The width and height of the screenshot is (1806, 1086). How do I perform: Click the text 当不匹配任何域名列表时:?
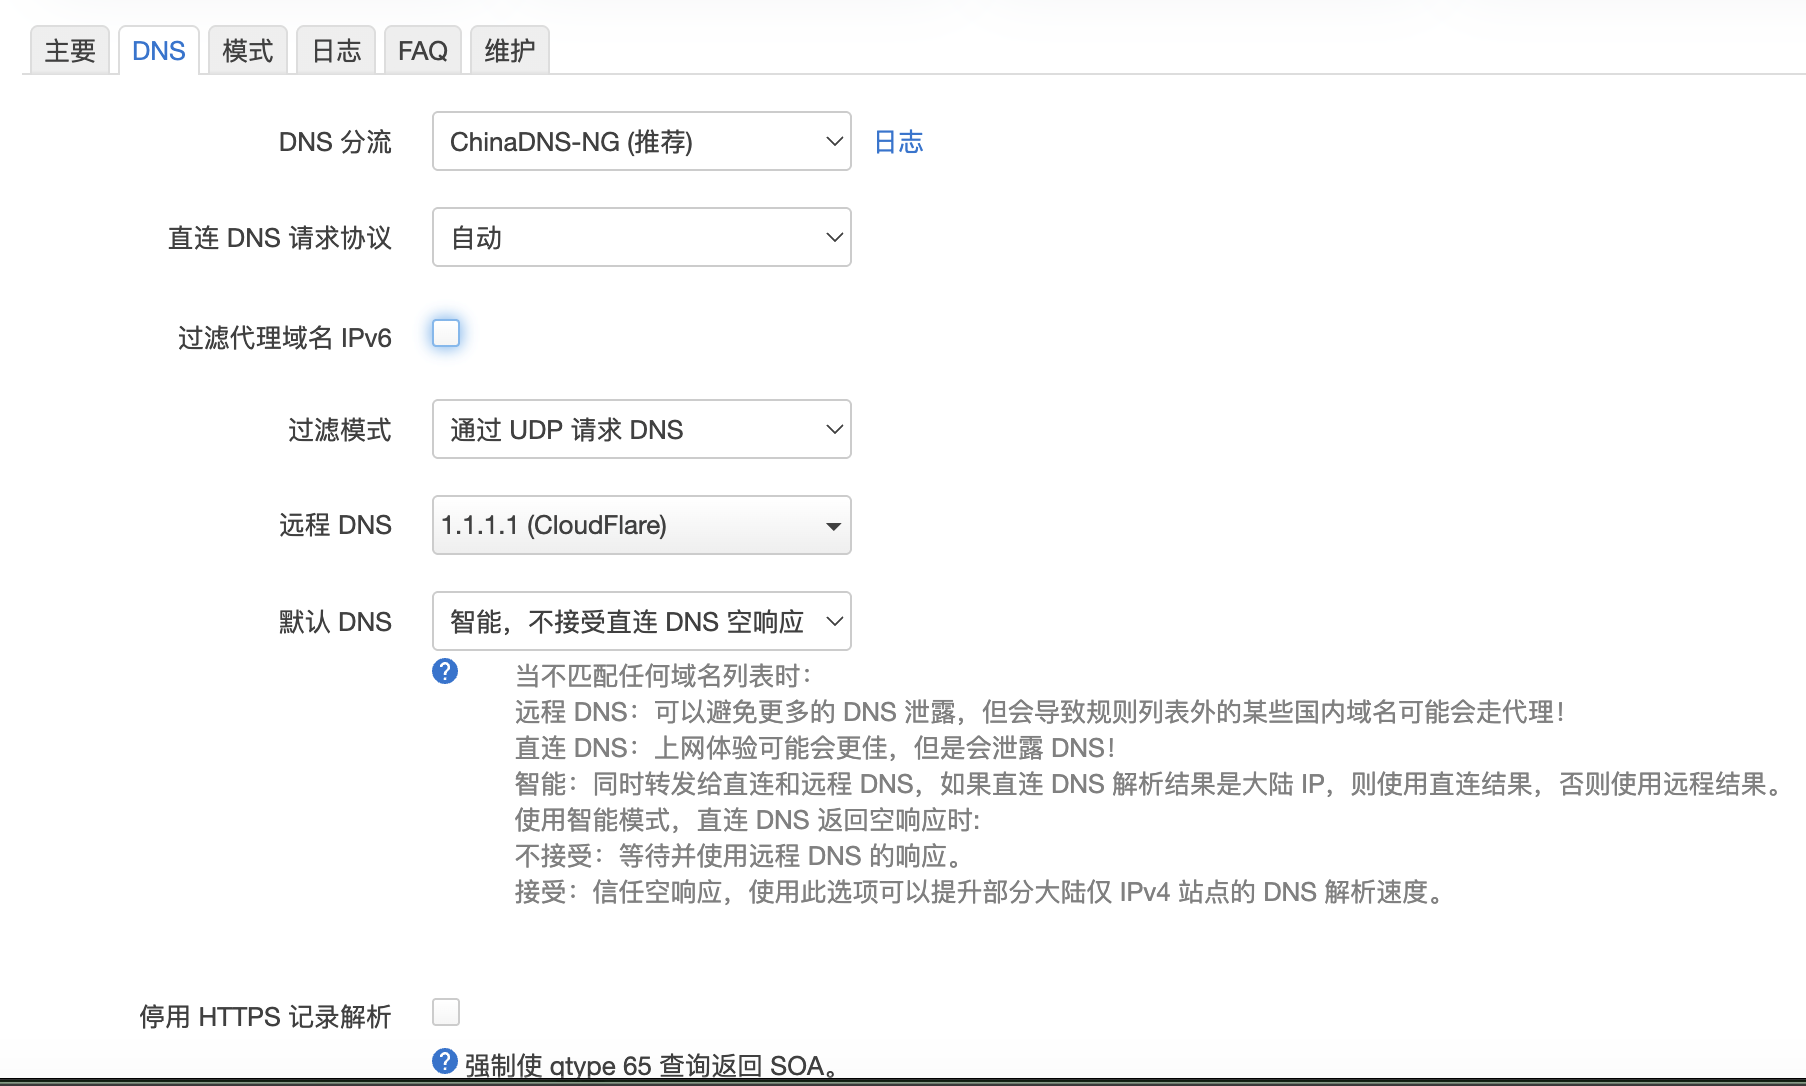click(x=664, y=676)
